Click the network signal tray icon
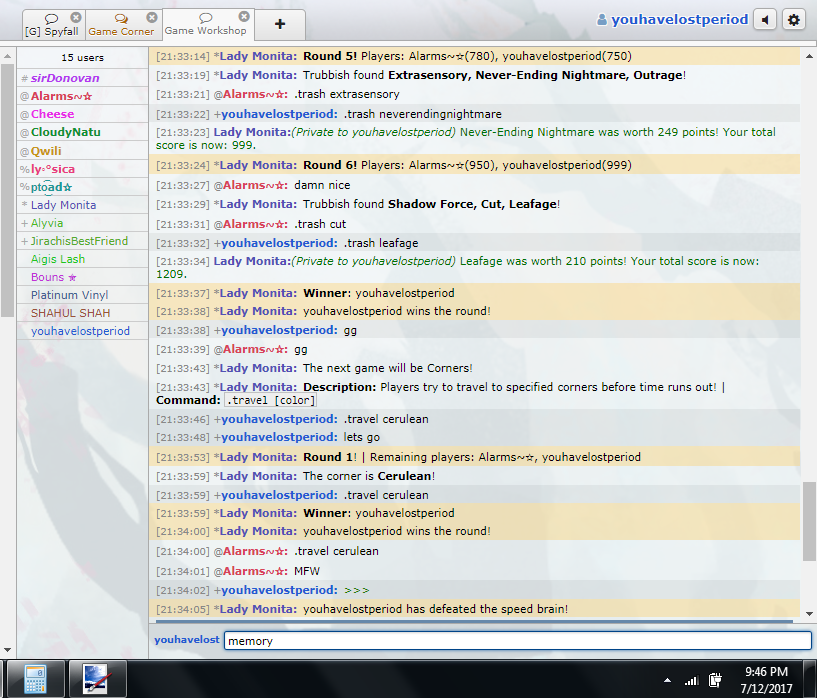817x698 pixels. pyautogui.click(x=691, y=680)
